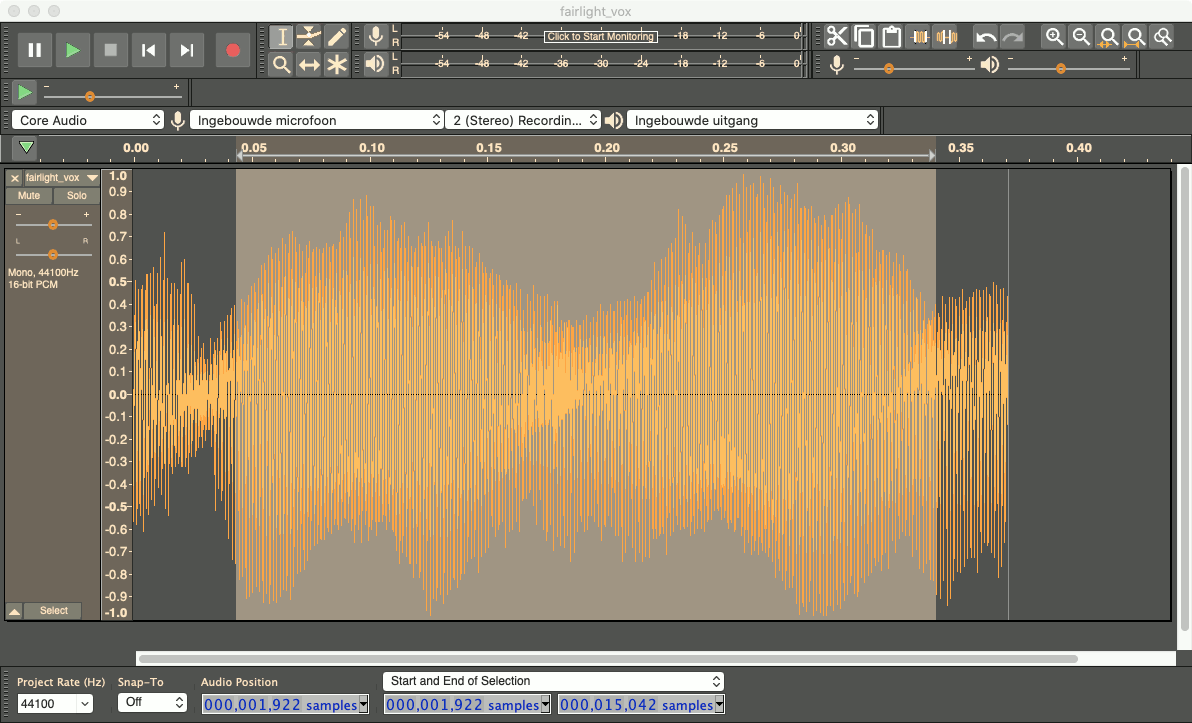Click the track Select button

(53, 610)
